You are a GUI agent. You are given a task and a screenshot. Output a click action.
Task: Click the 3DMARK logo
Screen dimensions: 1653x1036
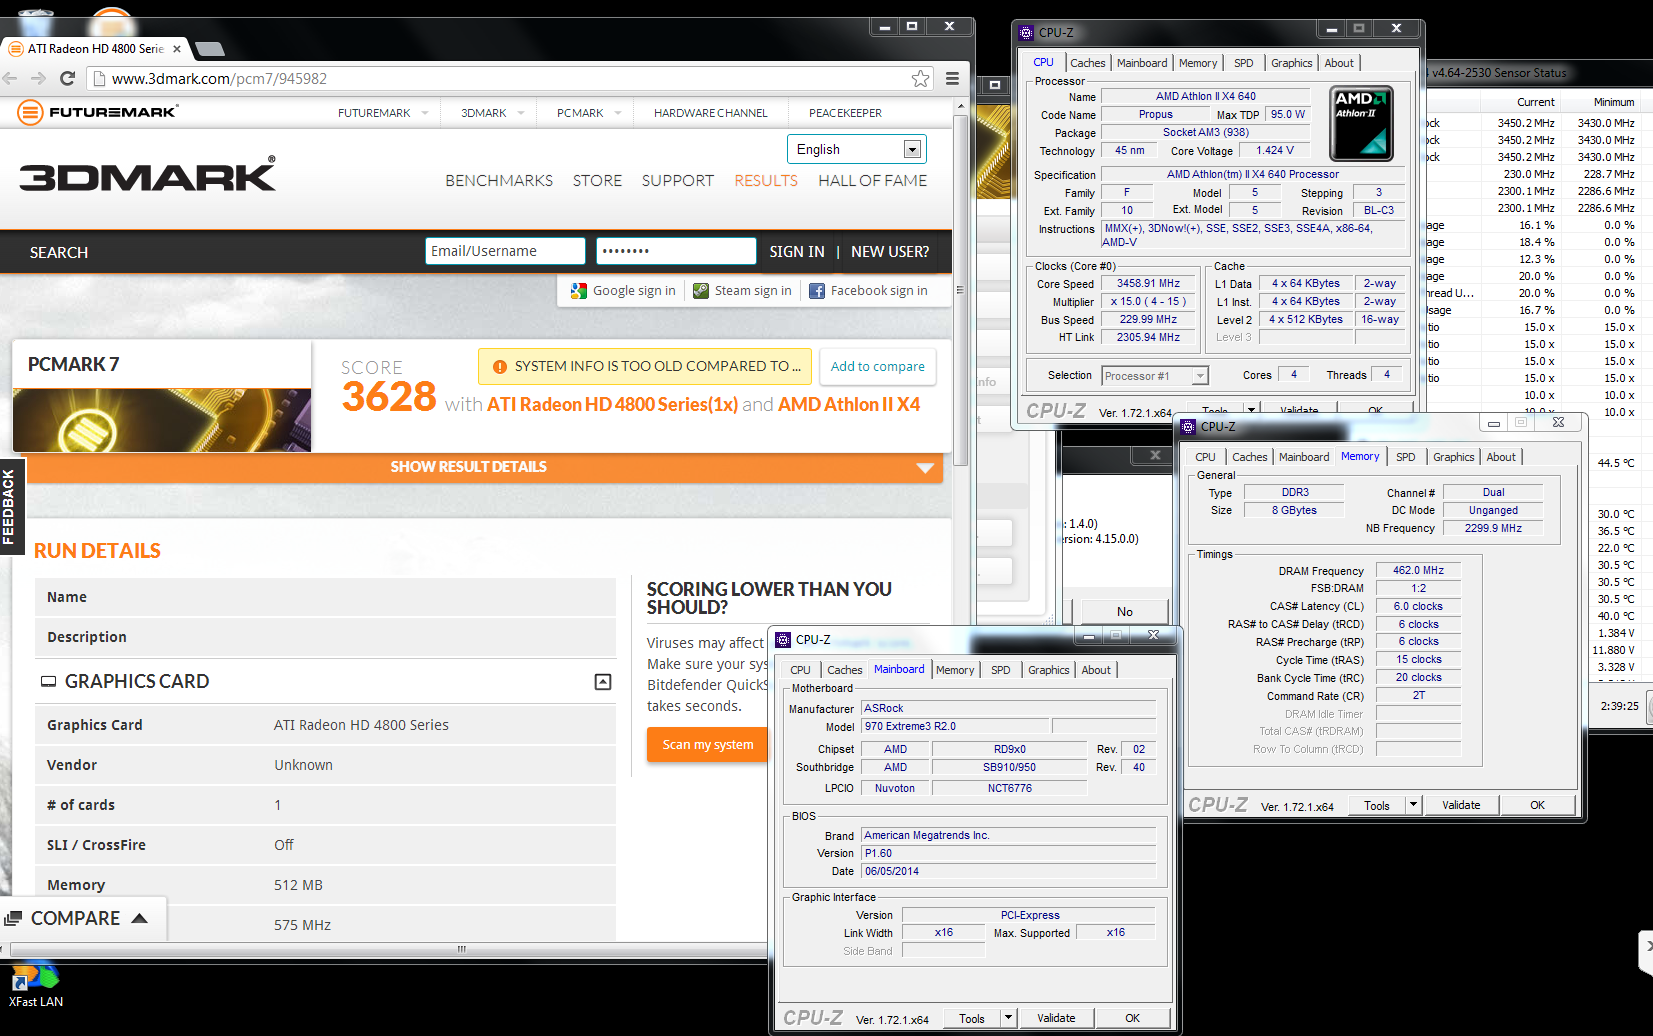coord(148,175)
